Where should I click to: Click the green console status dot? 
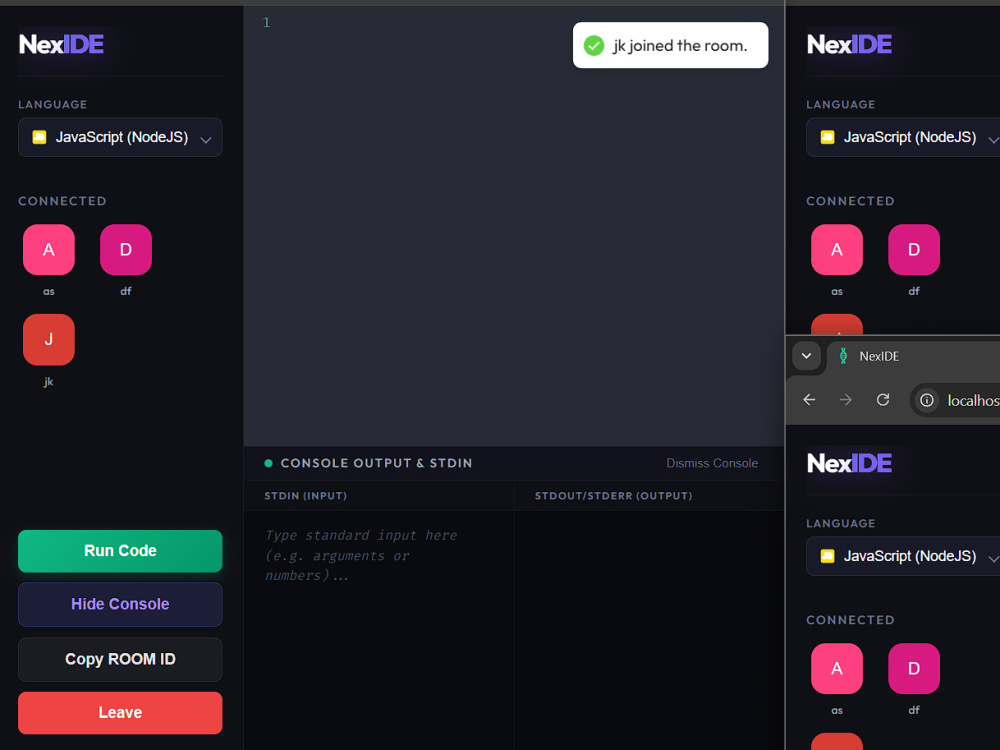coord(268,464)
